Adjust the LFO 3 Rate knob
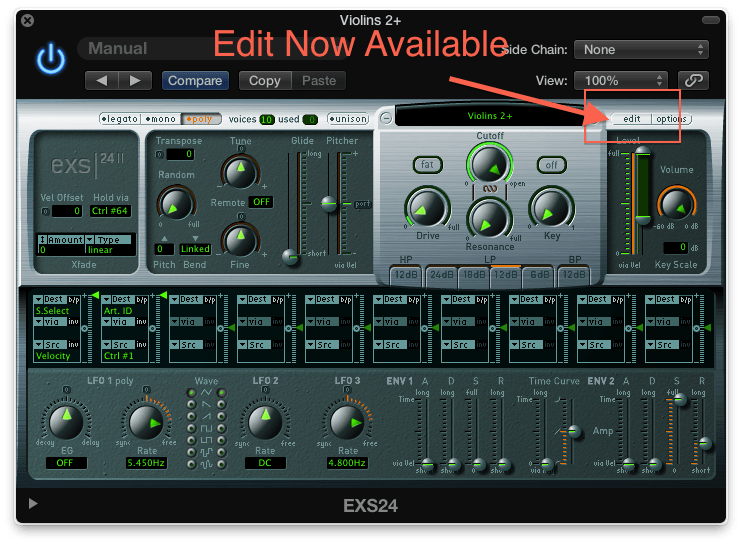Image resolution: width=742 pixels, height=545 pixels. [347, 422]
